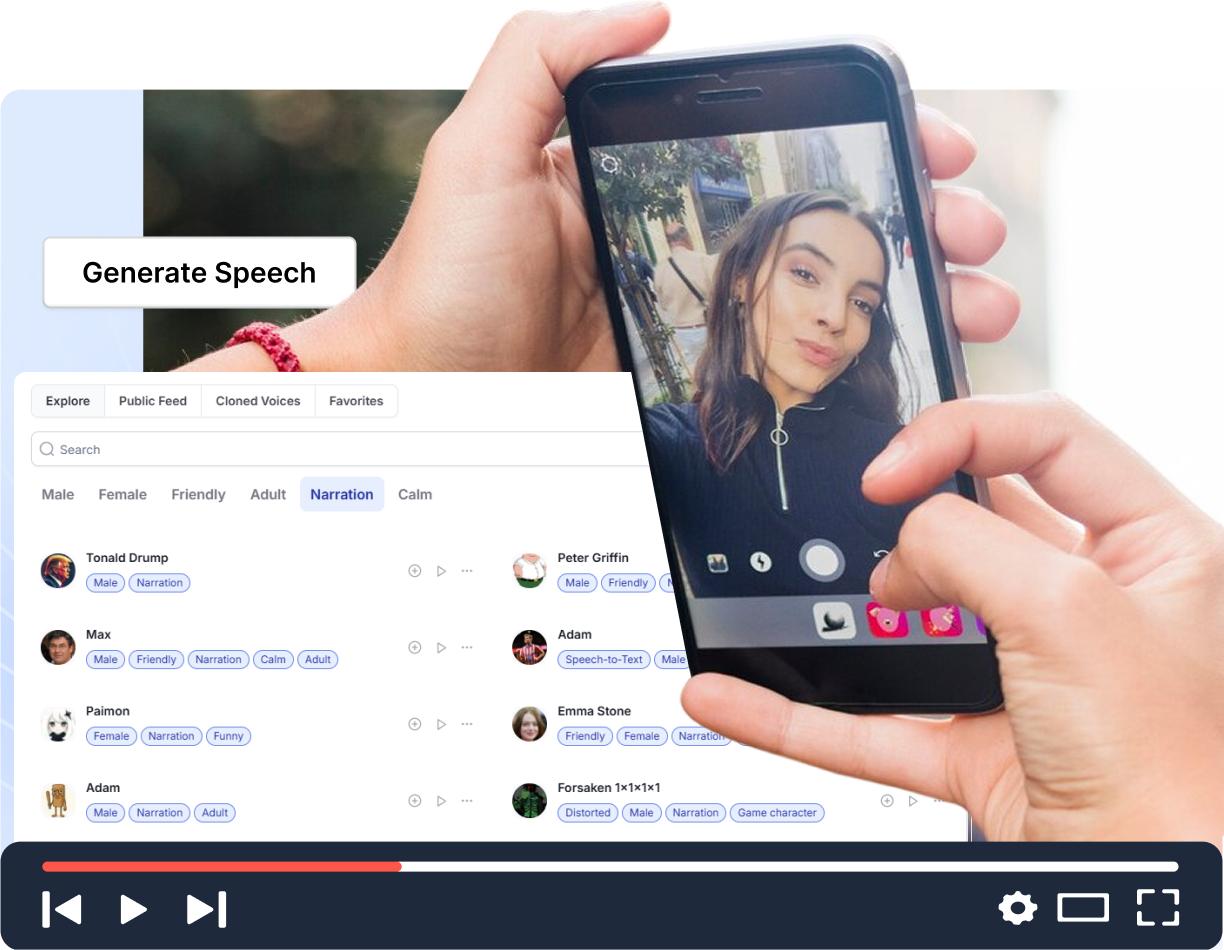Skip back to the previous video
This screenshot has width=1224, height=950.
click(x=62, y=909)
